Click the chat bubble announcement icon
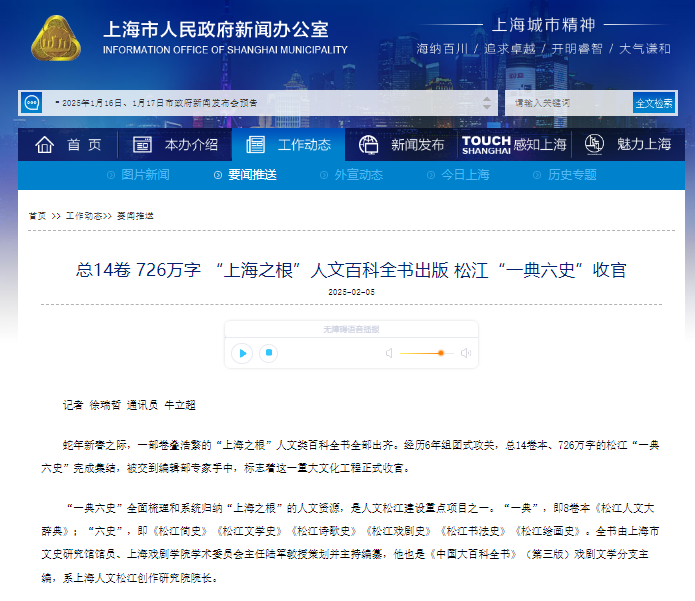Image resolution: width=695 pixels, height=601 pixels. [33, 102]
